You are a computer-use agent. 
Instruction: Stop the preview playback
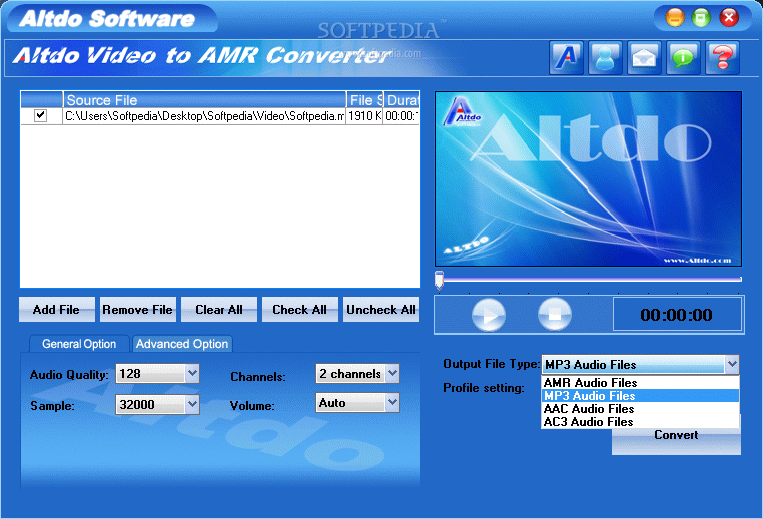click(555, 315)
